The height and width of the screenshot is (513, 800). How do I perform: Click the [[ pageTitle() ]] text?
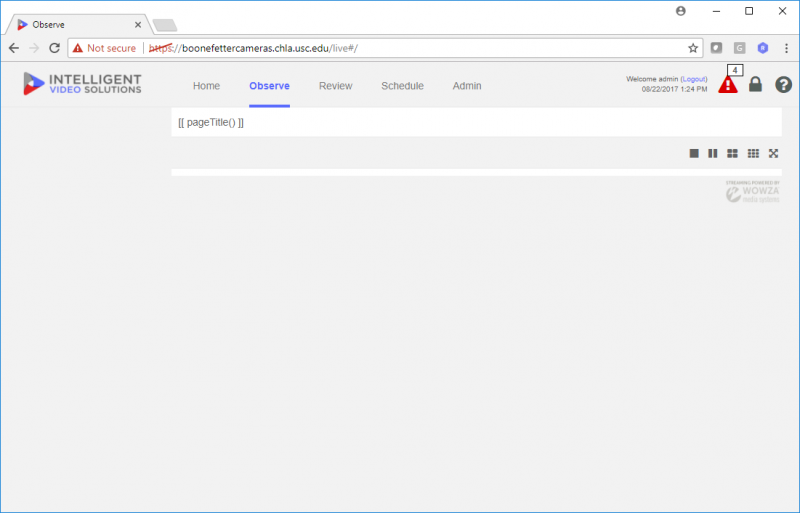(211, 123)
